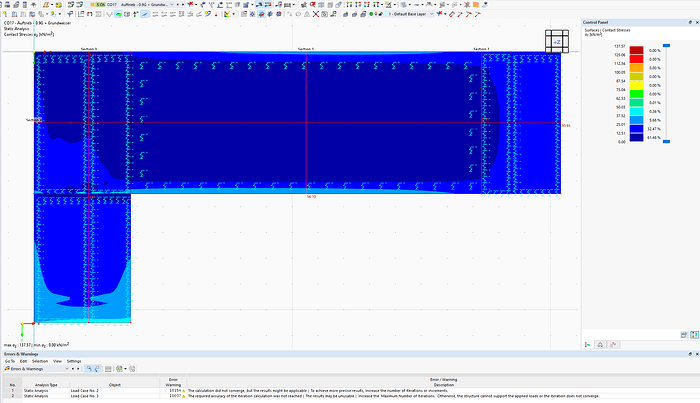Screen dimensions: 700x403
Task: Toggle the first highlighted Errors & Warnings toolbar button
Action: click(x=88, y=369)
